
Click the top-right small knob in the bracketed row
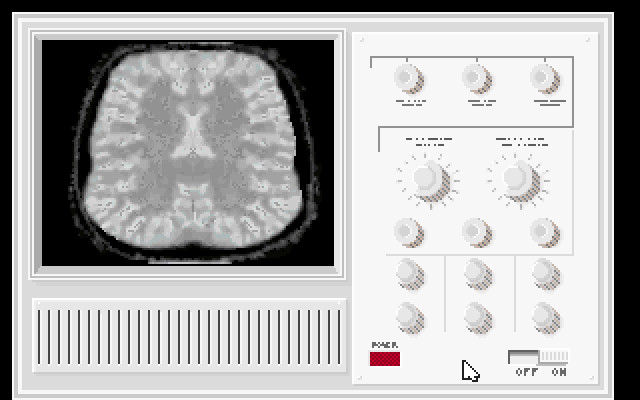pos(545,78)
